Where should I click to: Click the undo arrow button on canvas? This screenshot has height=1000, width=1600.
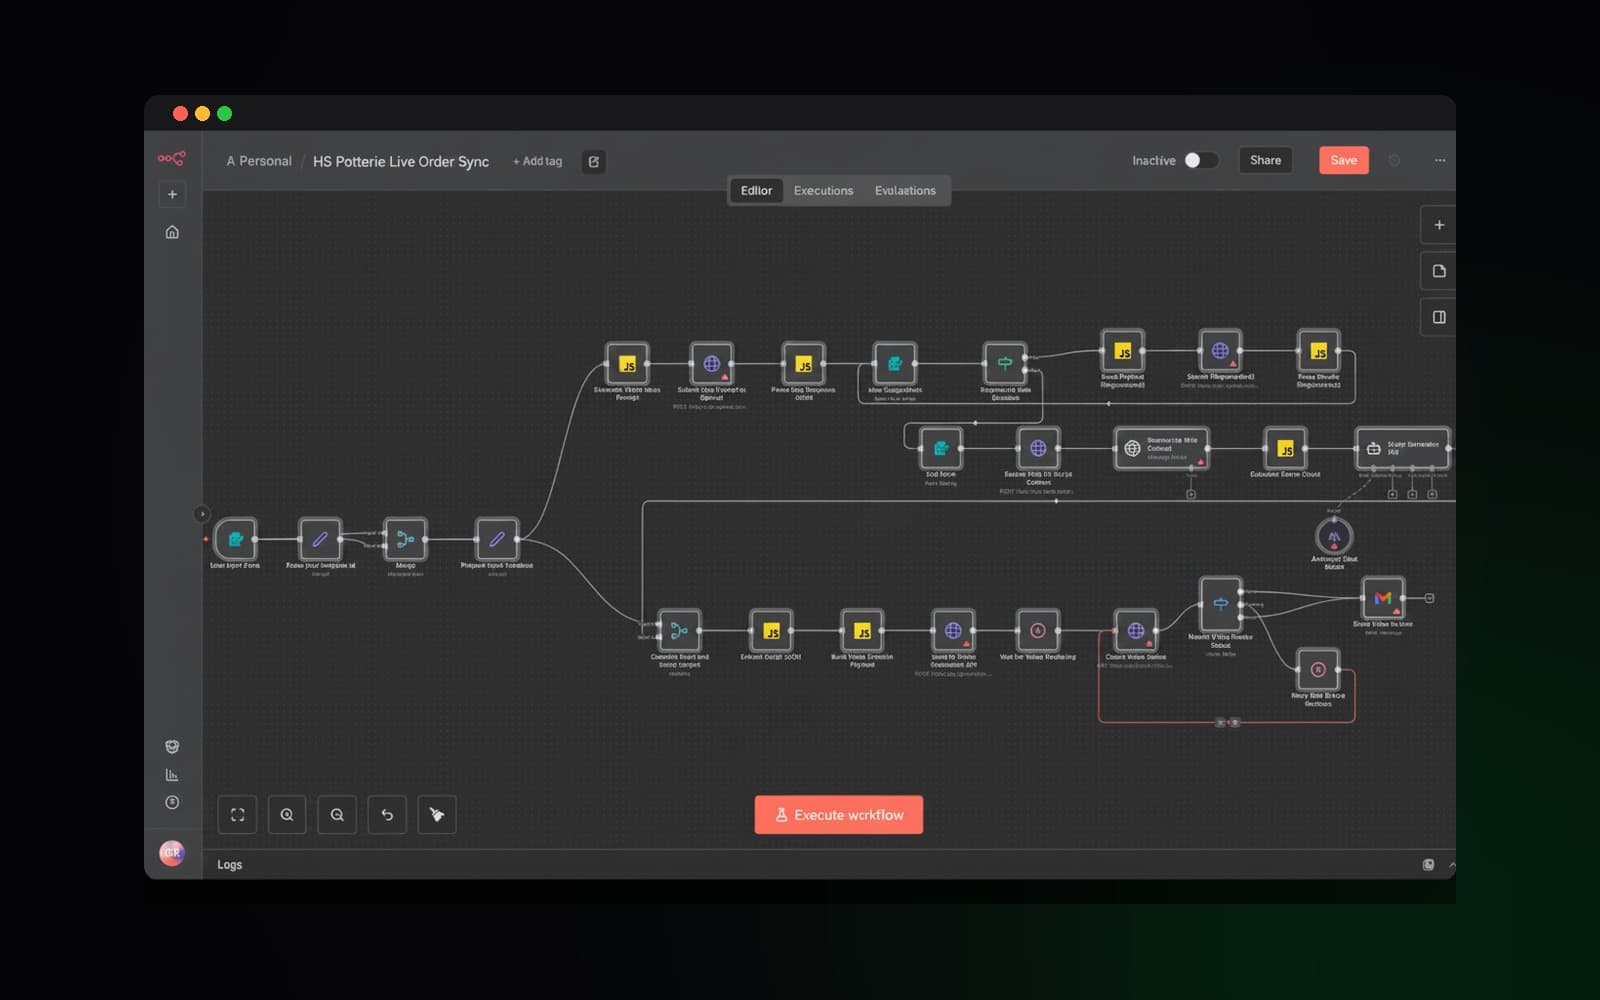[387, 815]
